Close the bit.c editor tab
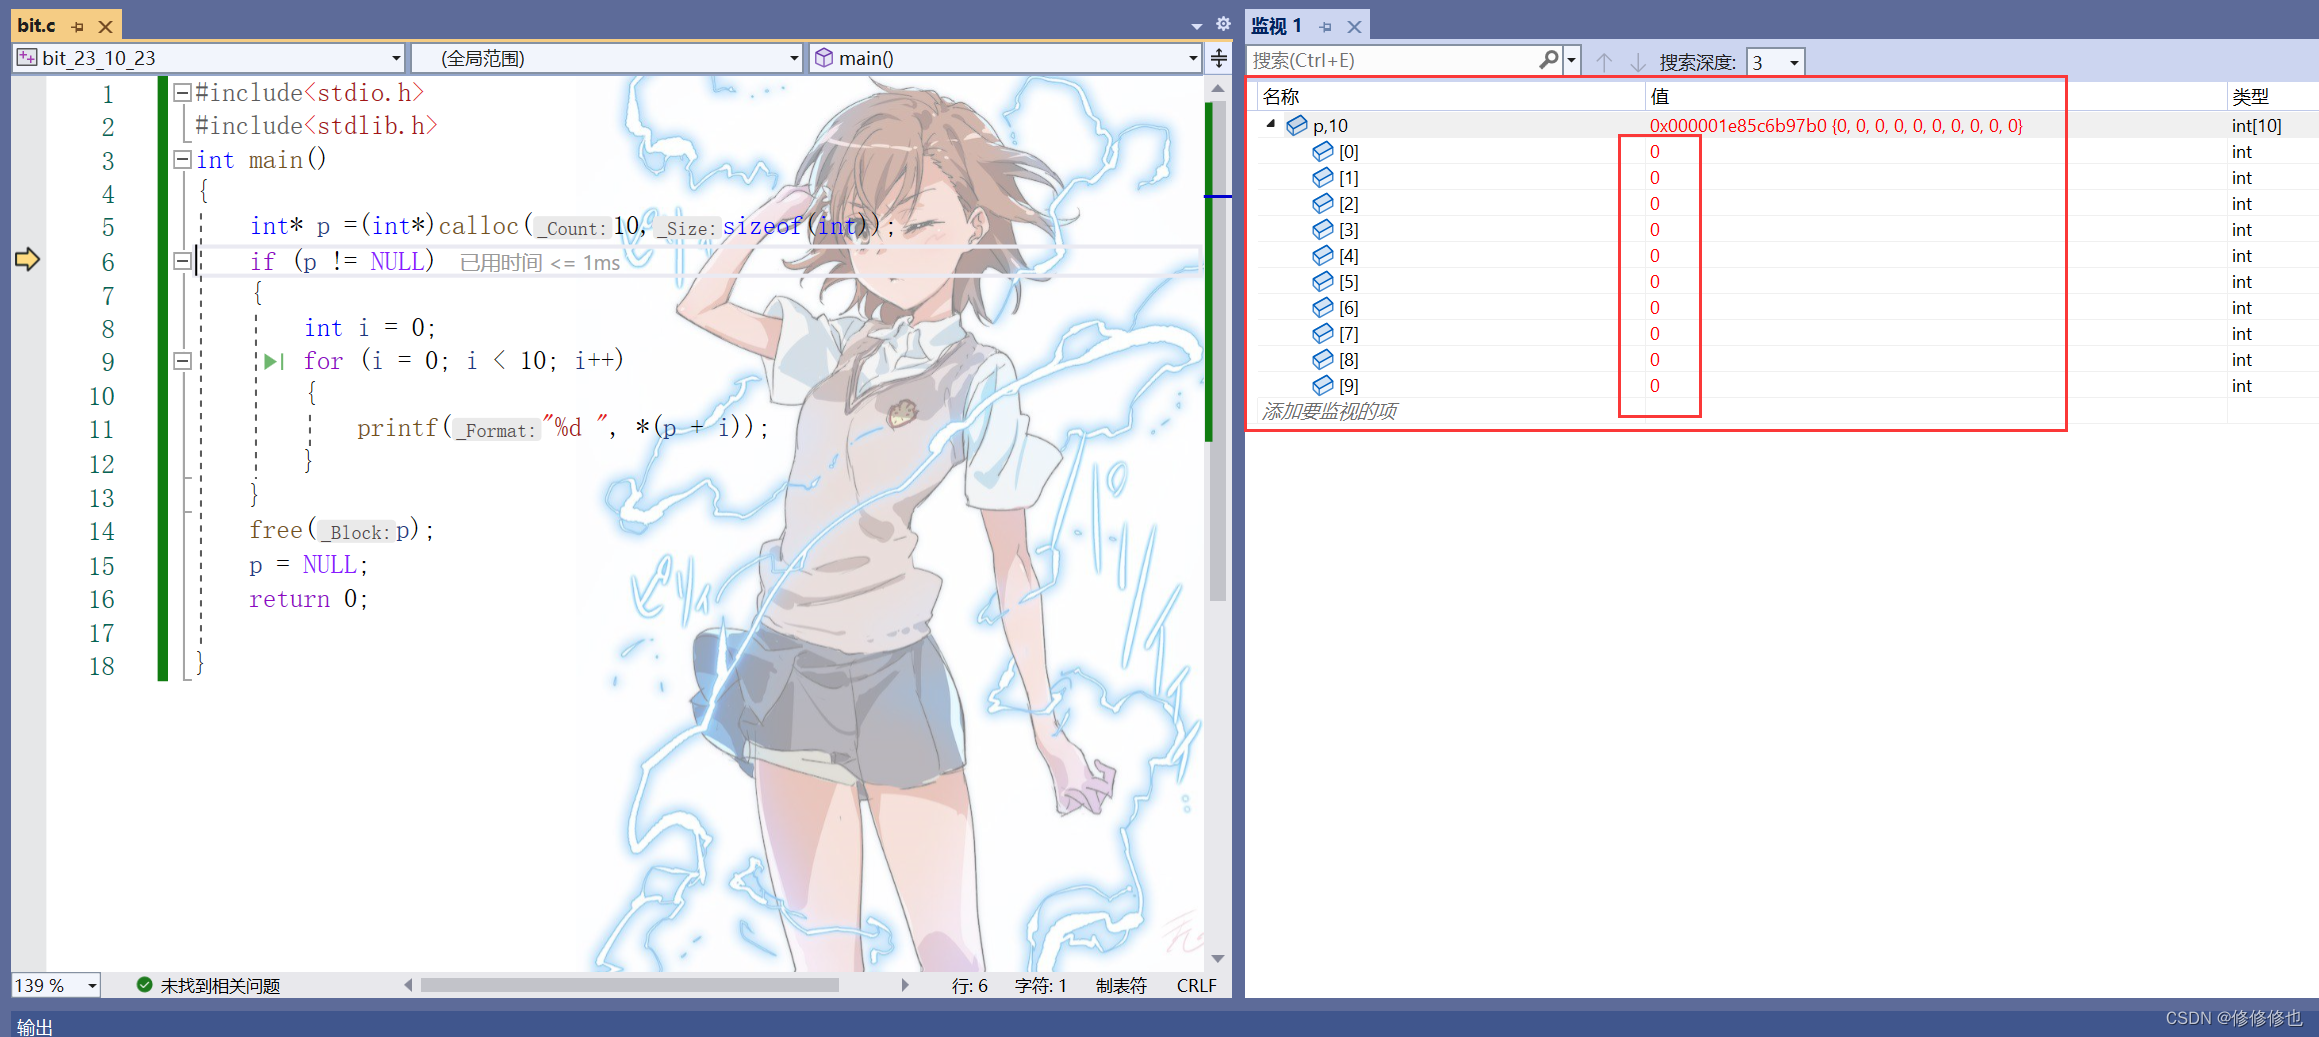2319x1037 pixels. coord(105,27)
